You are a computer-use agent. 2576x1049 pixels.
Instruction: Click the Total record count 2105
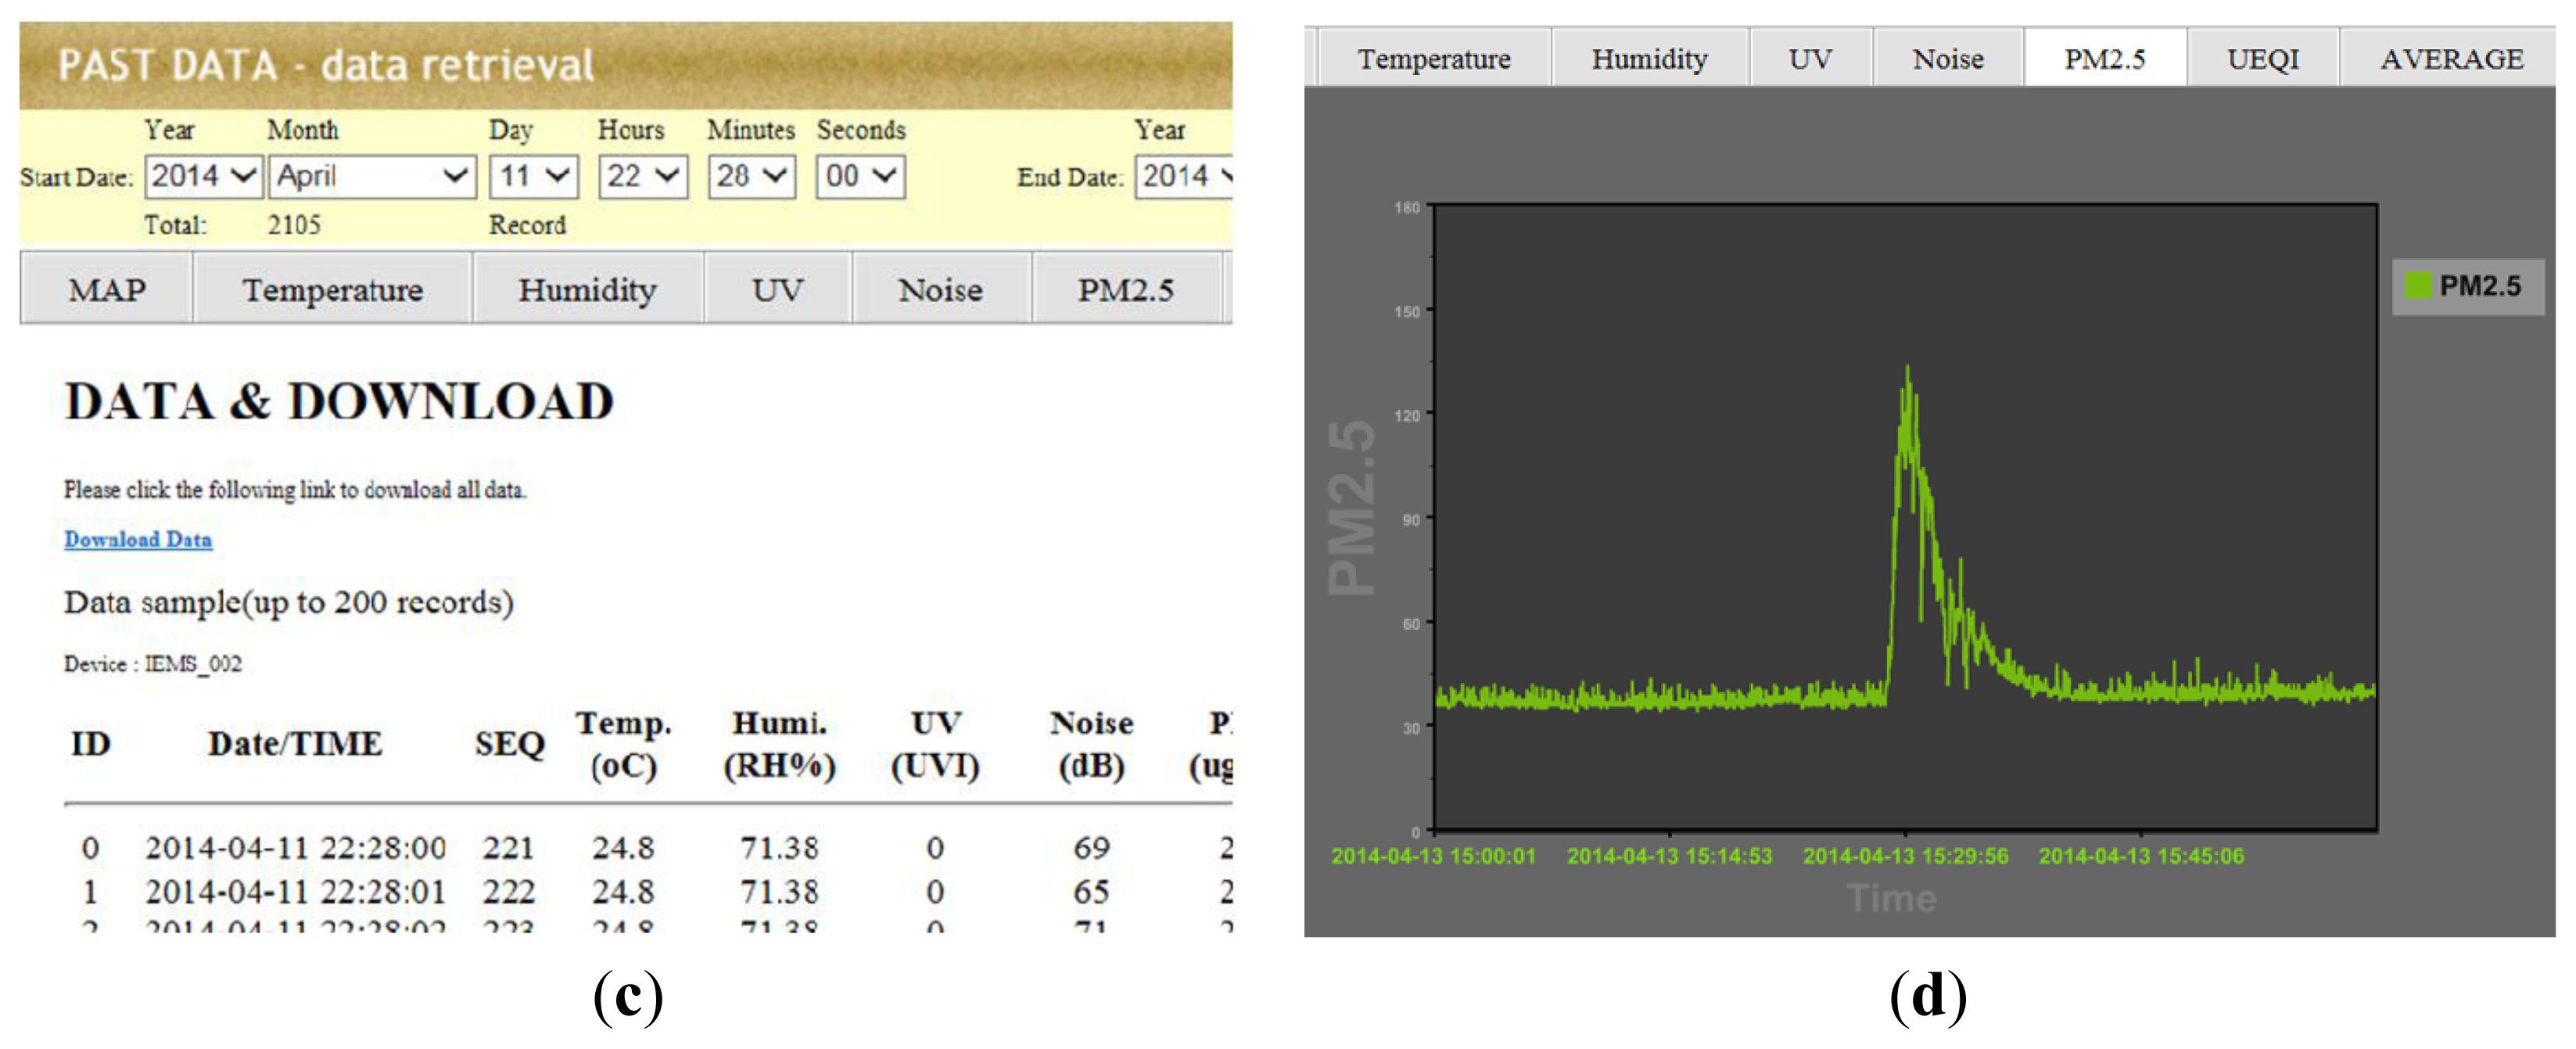coord(294,225)
